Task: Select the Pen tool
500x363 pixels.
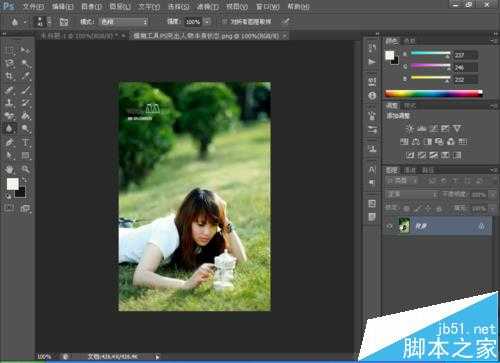Action: (x=9, y=143)
